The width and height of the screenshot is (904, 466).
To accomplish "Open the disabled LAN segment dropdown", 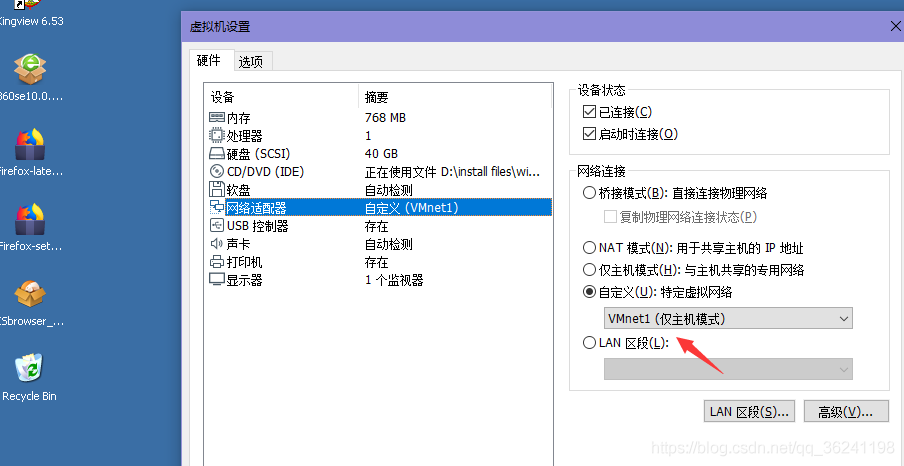I will coord(728,369).
